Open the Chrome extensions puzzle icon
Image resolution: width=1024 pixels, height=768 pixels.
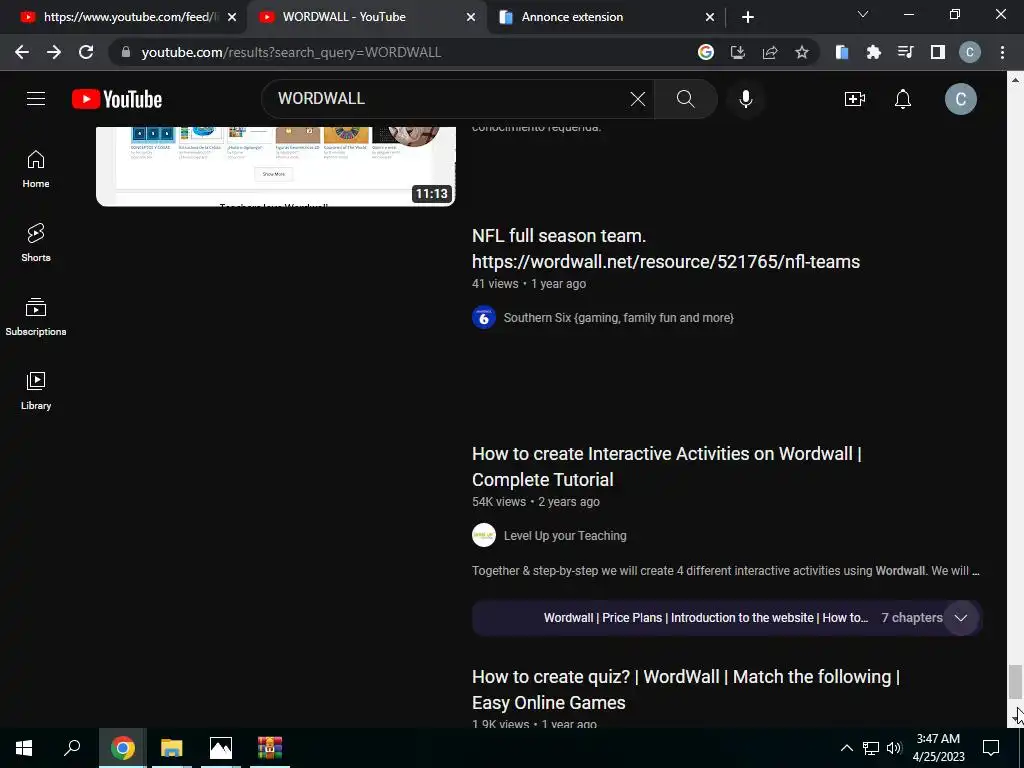874,52
